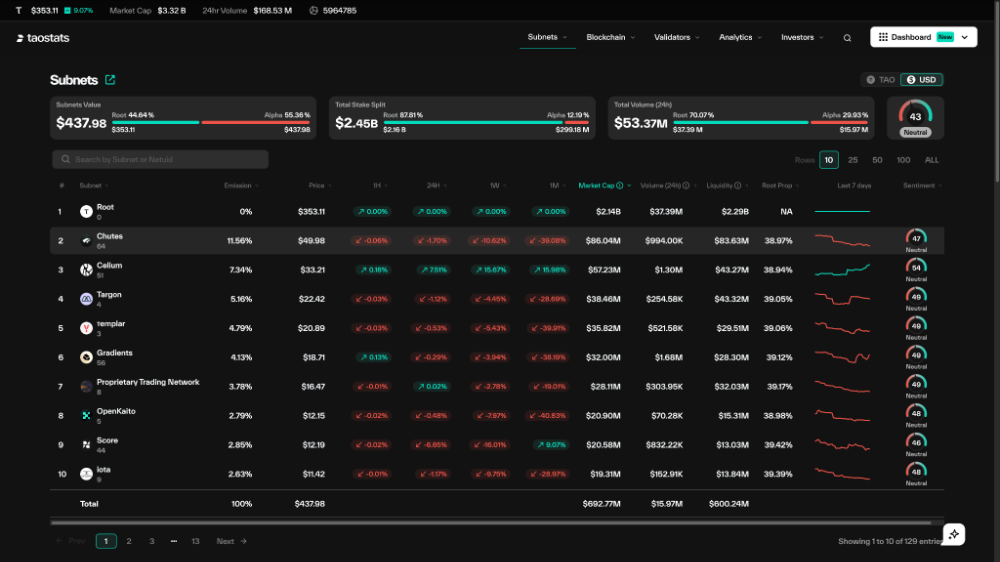Open the sparkle AI assistant button

coord(954,534)
